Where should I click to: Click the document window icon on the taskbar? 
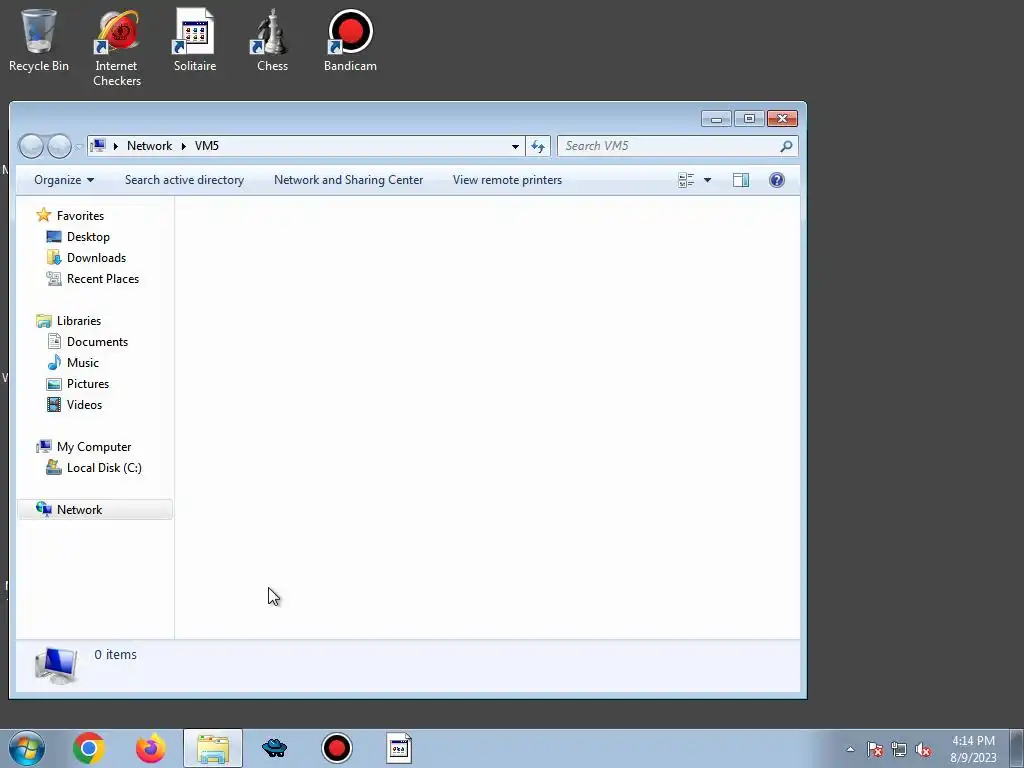pyautogui.click(x=399, y=748)
